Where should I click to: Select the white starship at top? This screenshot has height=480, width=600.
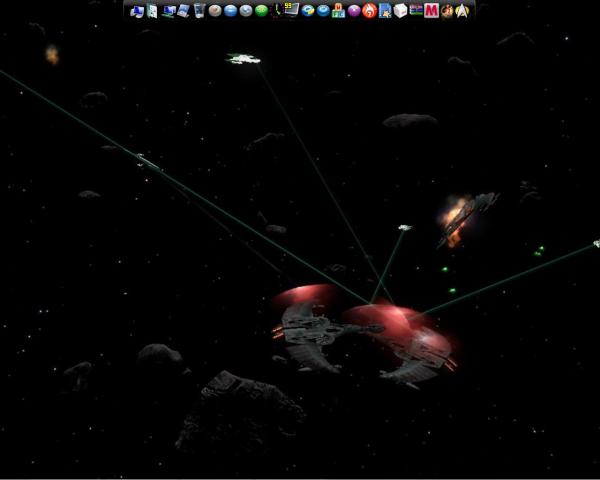click(242, 59)
